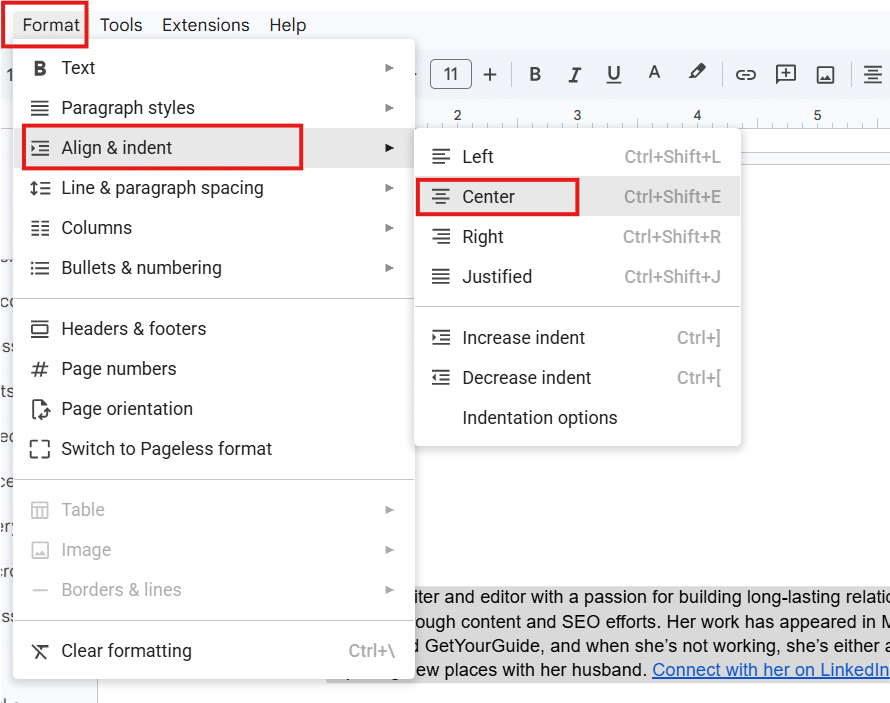Click the insert link icon
Viewport: 890px width, 703px height.
745,74
